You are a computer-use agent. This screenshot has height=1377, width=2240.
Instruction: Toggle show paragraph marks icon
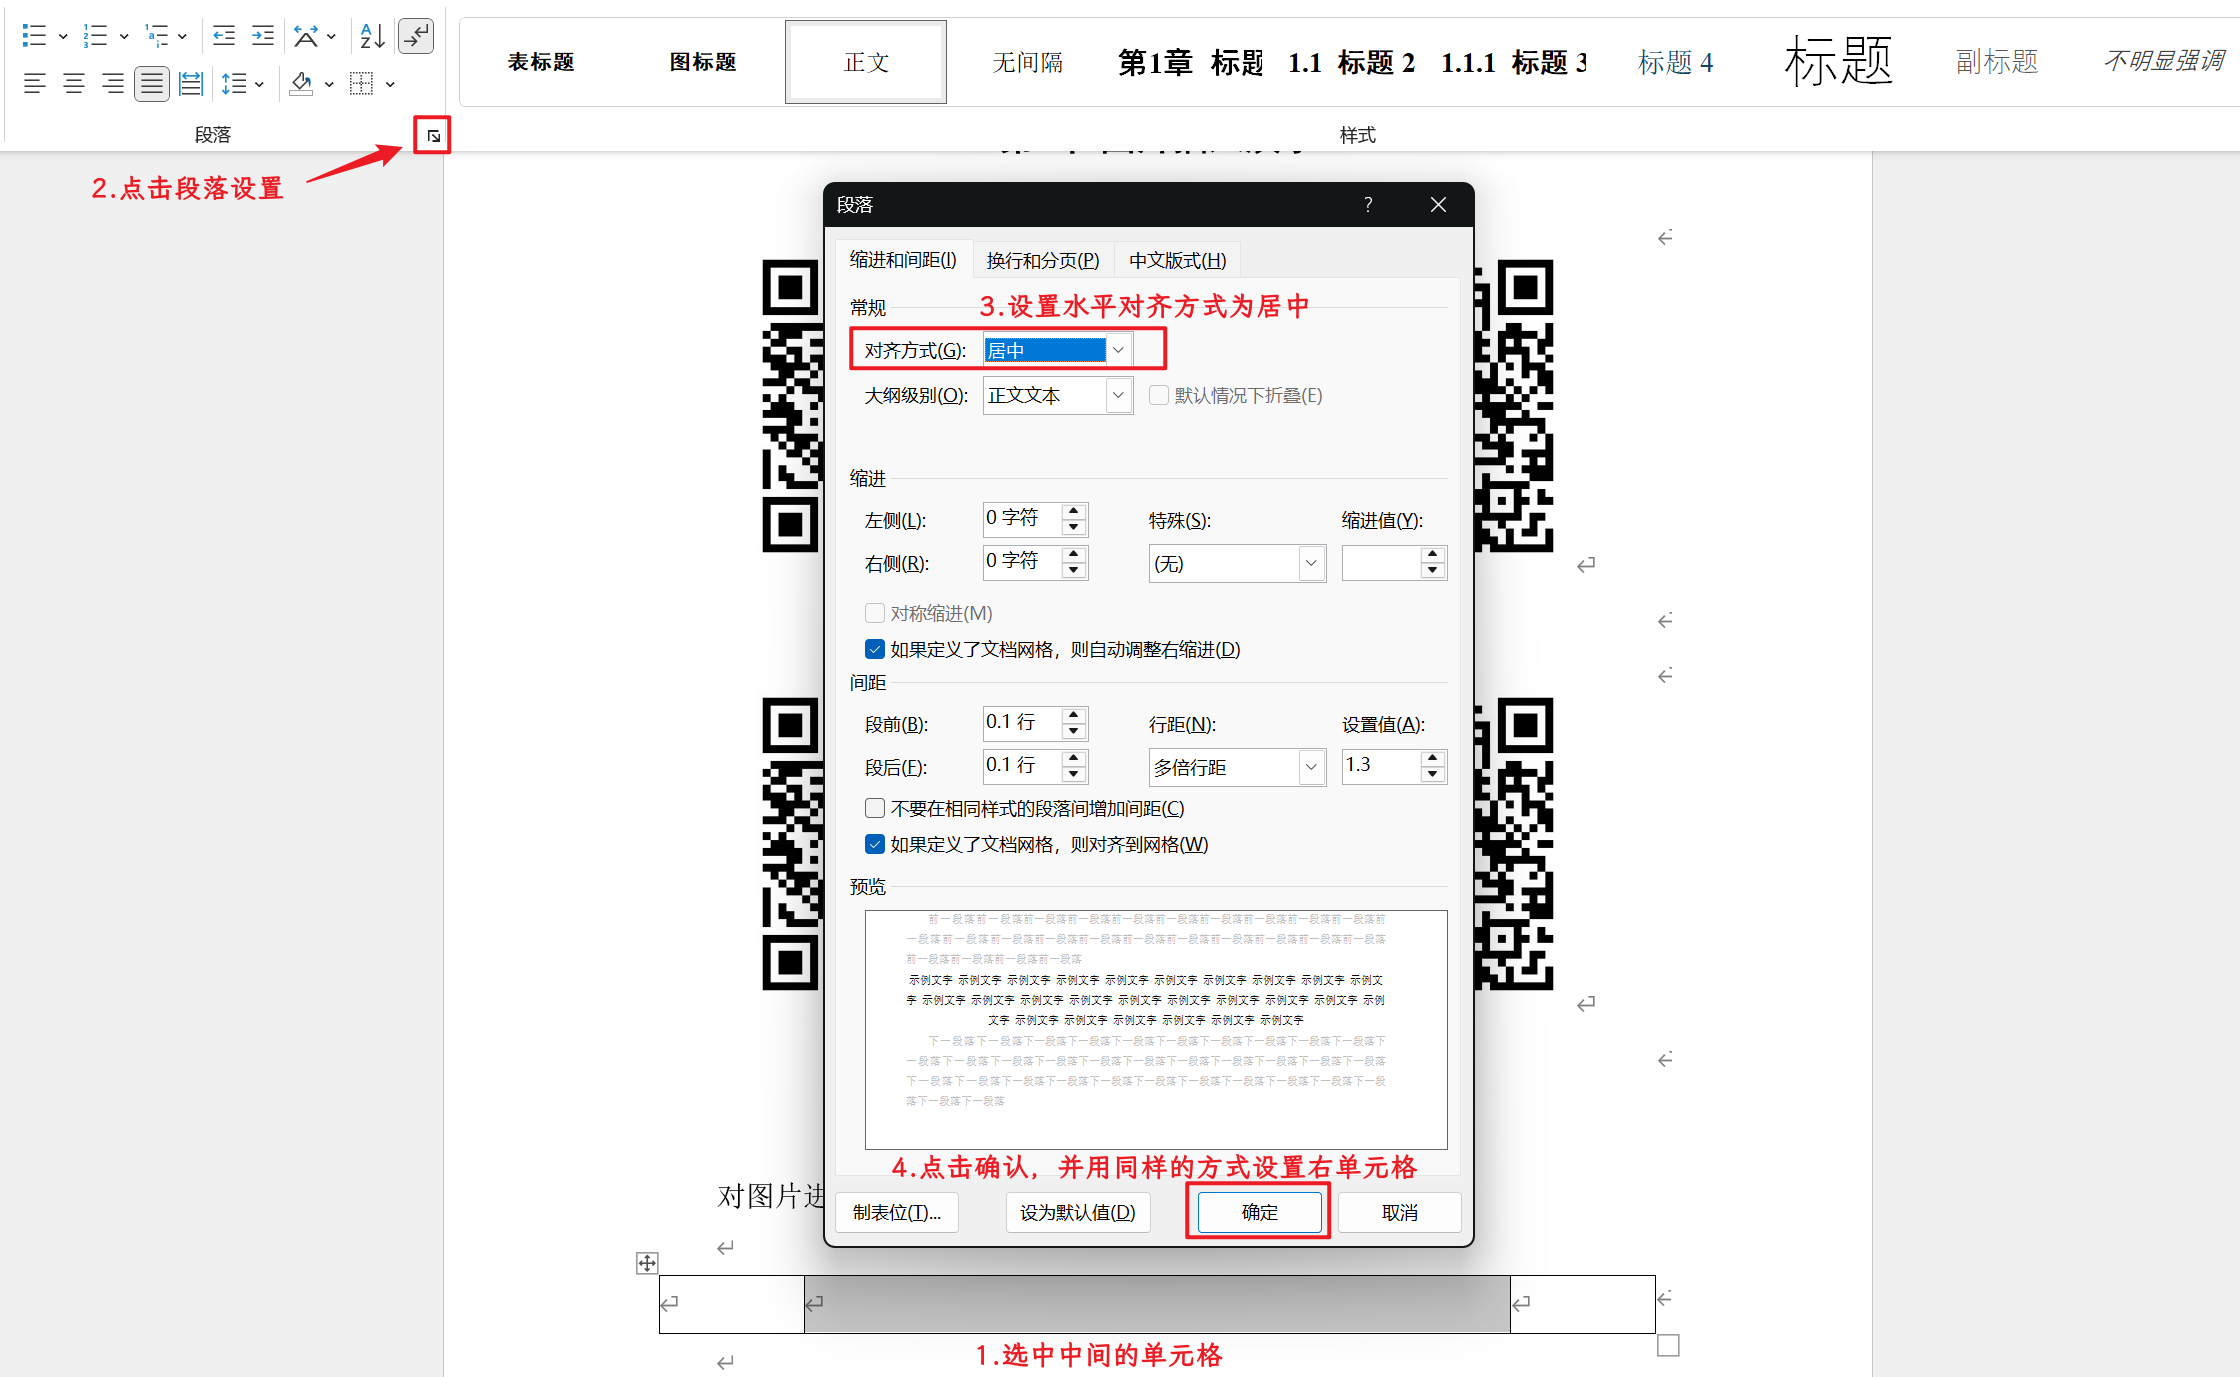click(416, 36)
